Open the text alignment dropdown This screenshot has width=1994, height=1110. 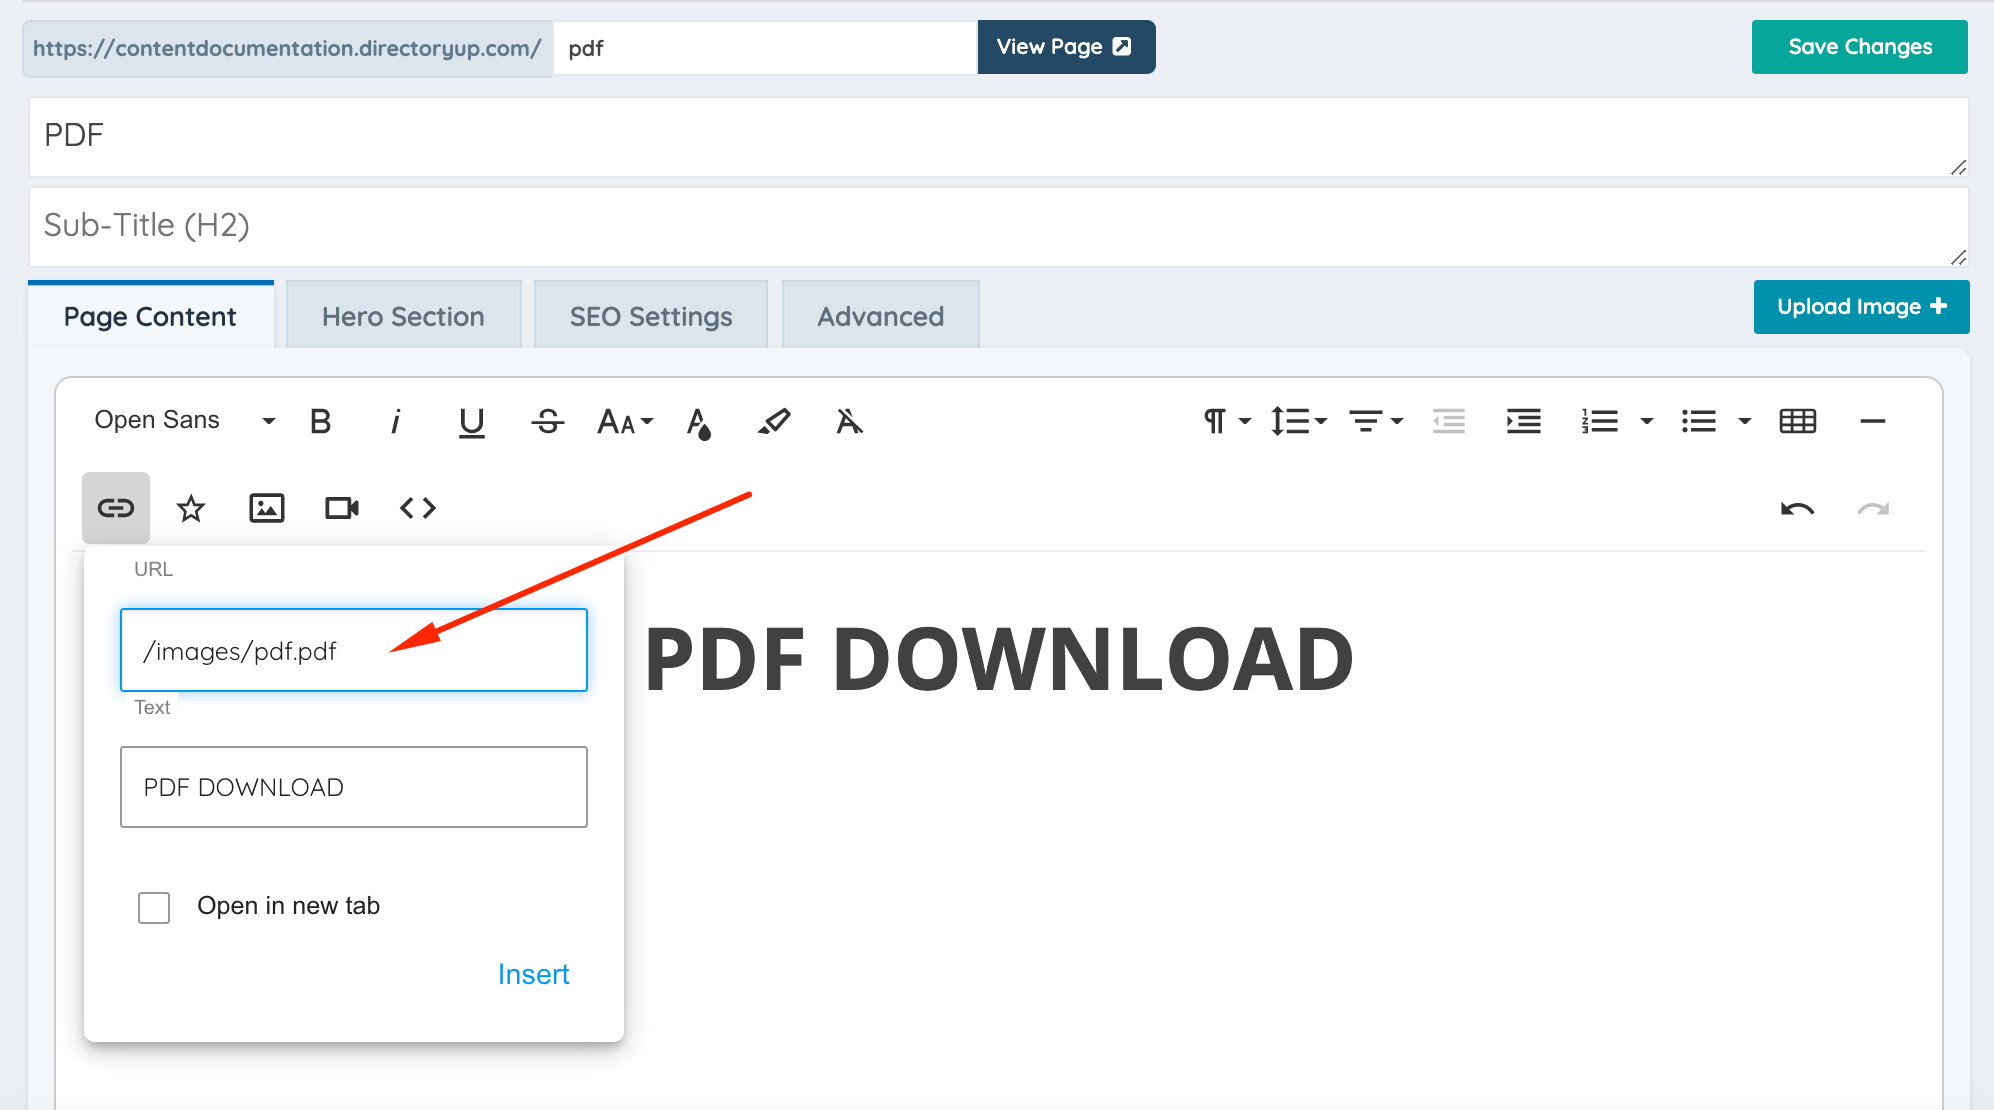pos(1376,422)
